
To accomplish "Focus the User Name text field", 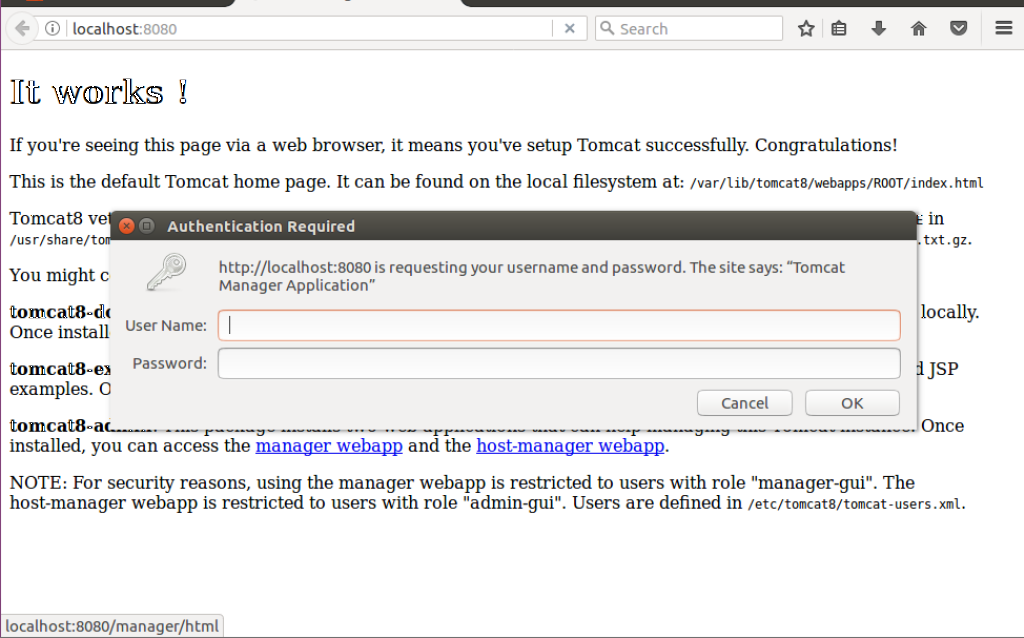I will (559, 325).
